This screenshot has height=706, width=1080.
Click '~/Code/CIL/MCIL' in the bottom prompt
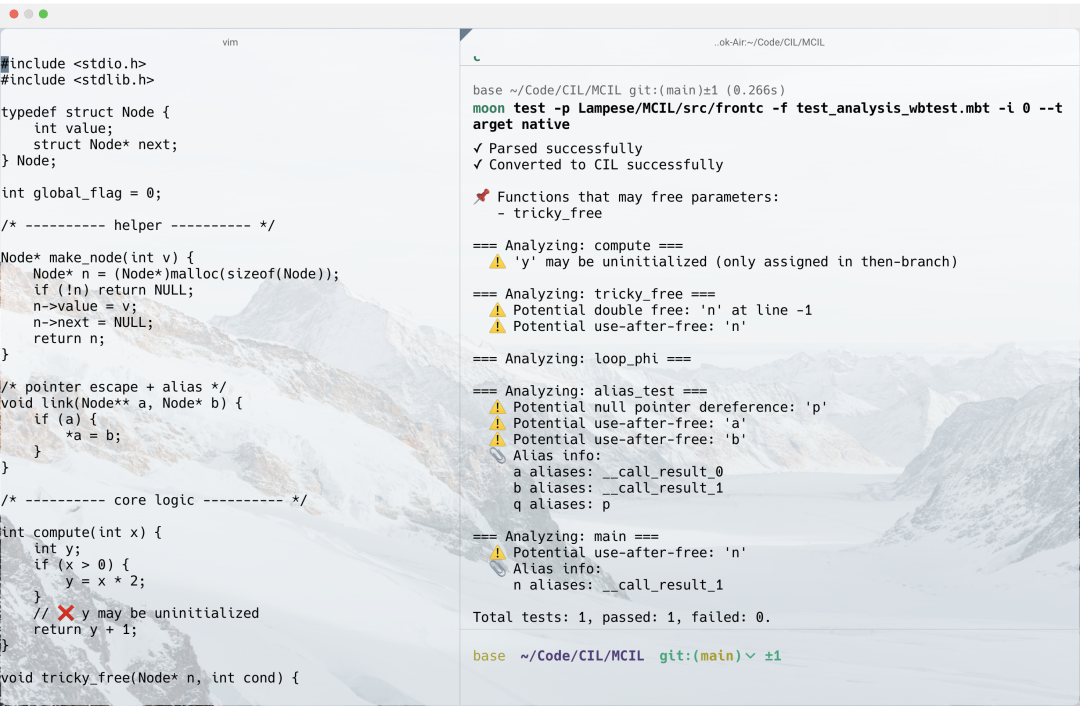pos(582,656)
